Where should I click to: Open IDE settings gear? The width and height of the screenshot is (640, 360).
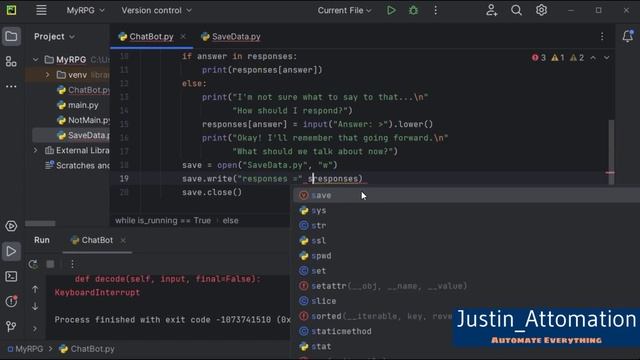click(x=541, y=10)
